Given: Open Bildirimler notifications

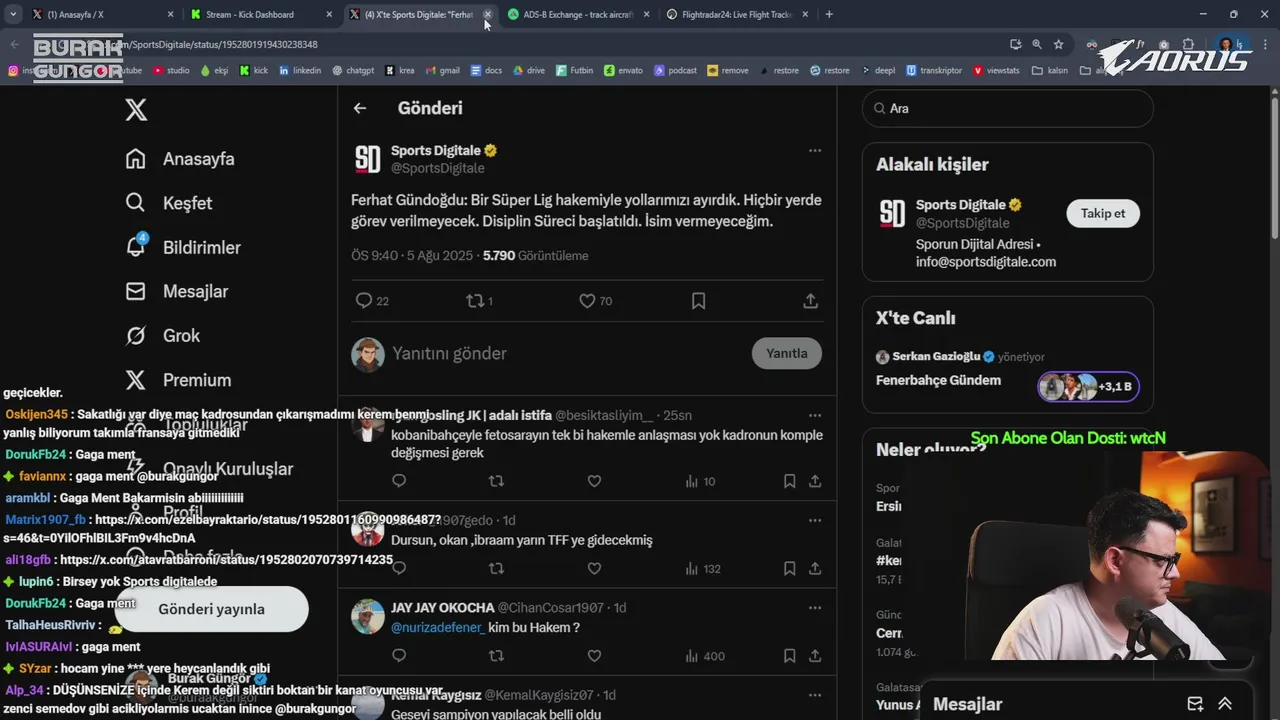Looking at the screenshot, I should (x=183, y=247).
